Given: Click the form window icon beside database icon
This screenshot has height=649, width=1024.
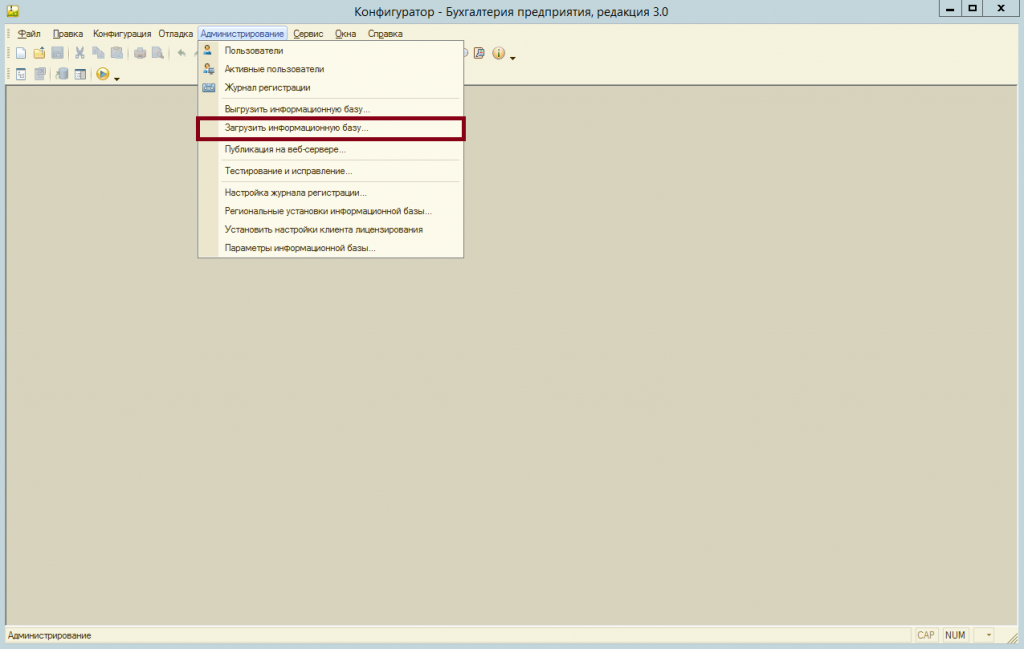Looking at the screenshot, I should click(80, 74).
